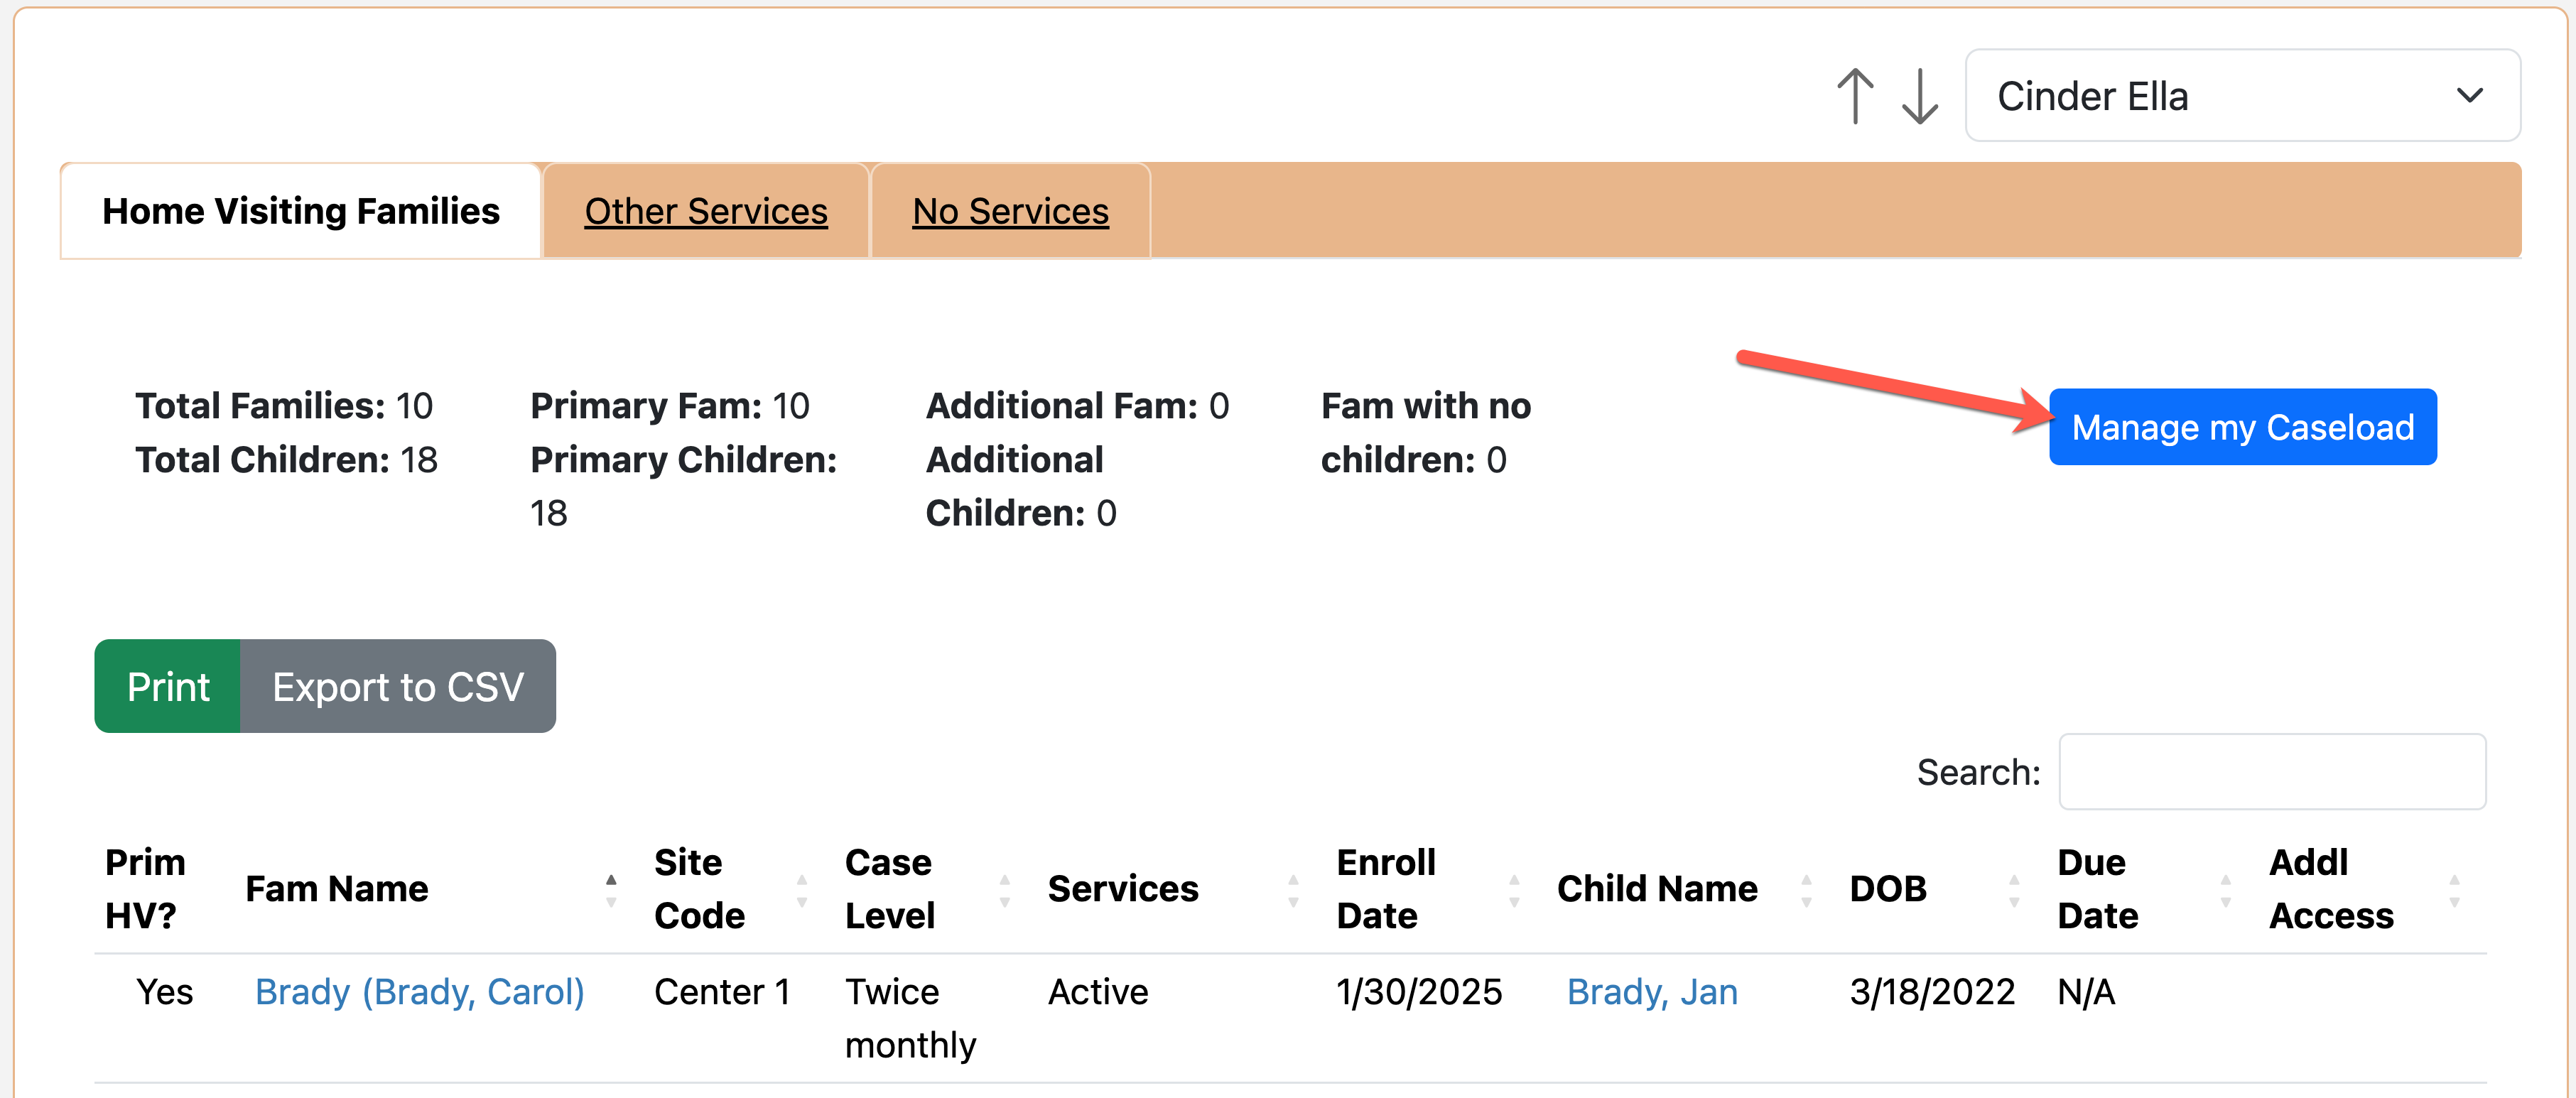The image size is (2576, 1098).
Task: Sort table by Due Date column arrows
Action: [x=2226, y=889]
